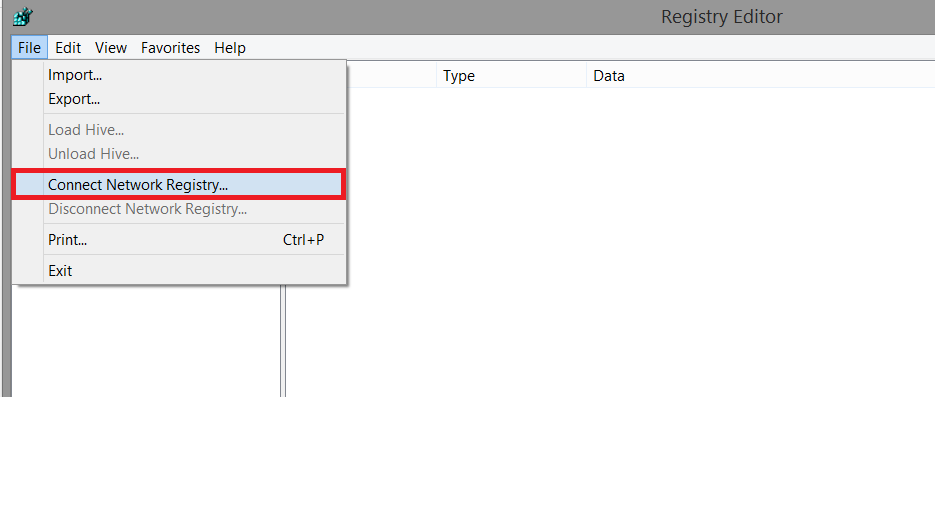This screenshot has width=935, height=512.
Task: Open the View menu
Action: [x=111, y=48]
